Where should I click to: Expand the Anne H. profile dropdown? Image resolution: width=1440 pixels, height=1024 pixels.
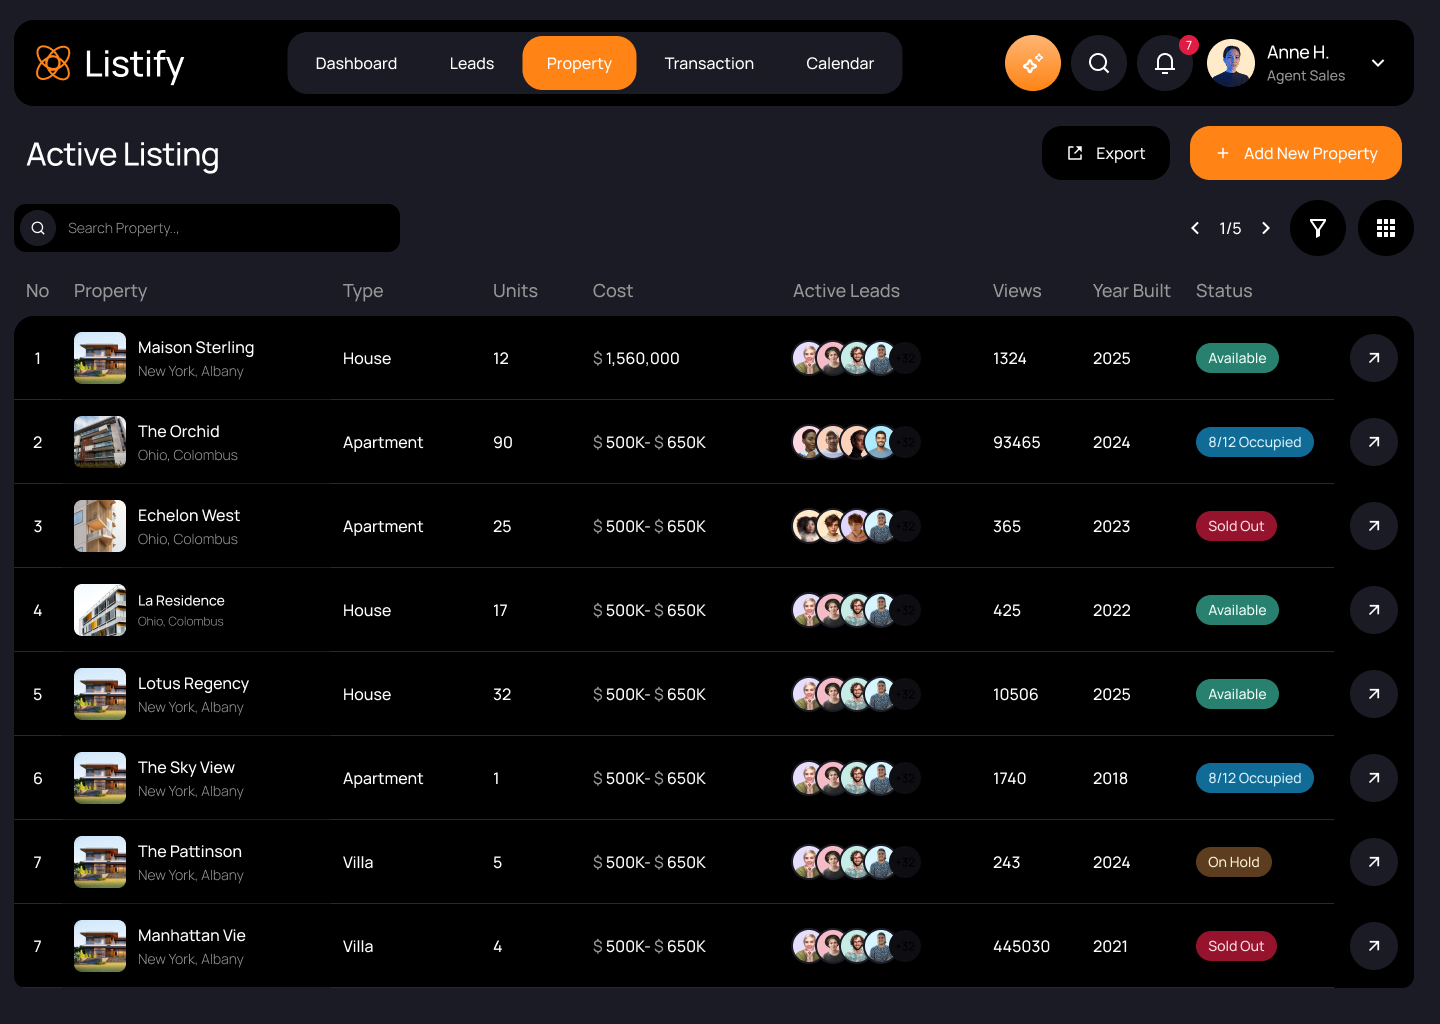(1377, 63)
